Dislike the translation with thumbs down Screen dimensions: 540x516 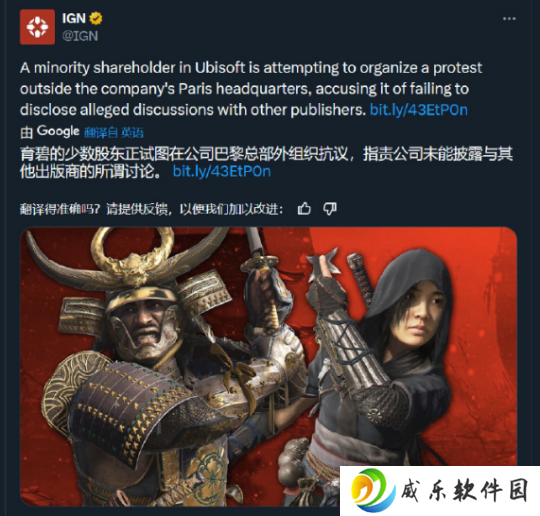pos(330,209)
